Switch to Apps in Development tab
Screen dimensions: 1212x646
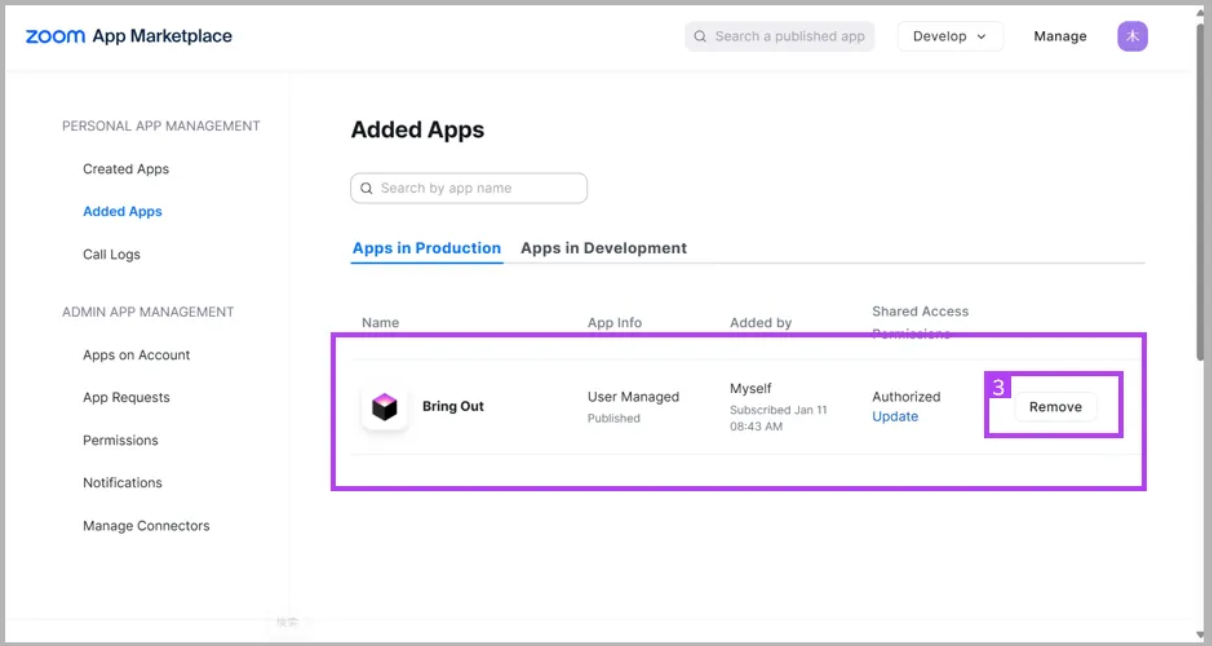click(x=604, y=248)
